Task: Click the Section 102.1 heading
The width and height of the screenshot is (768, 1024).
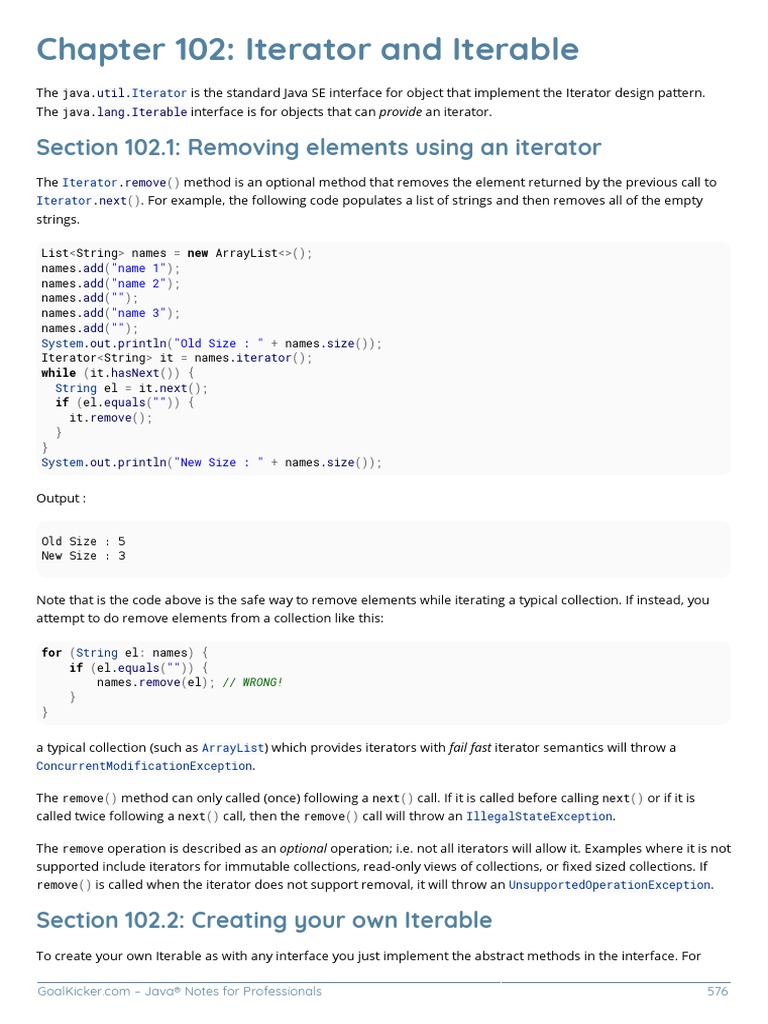Action: [x=318, y=148]
